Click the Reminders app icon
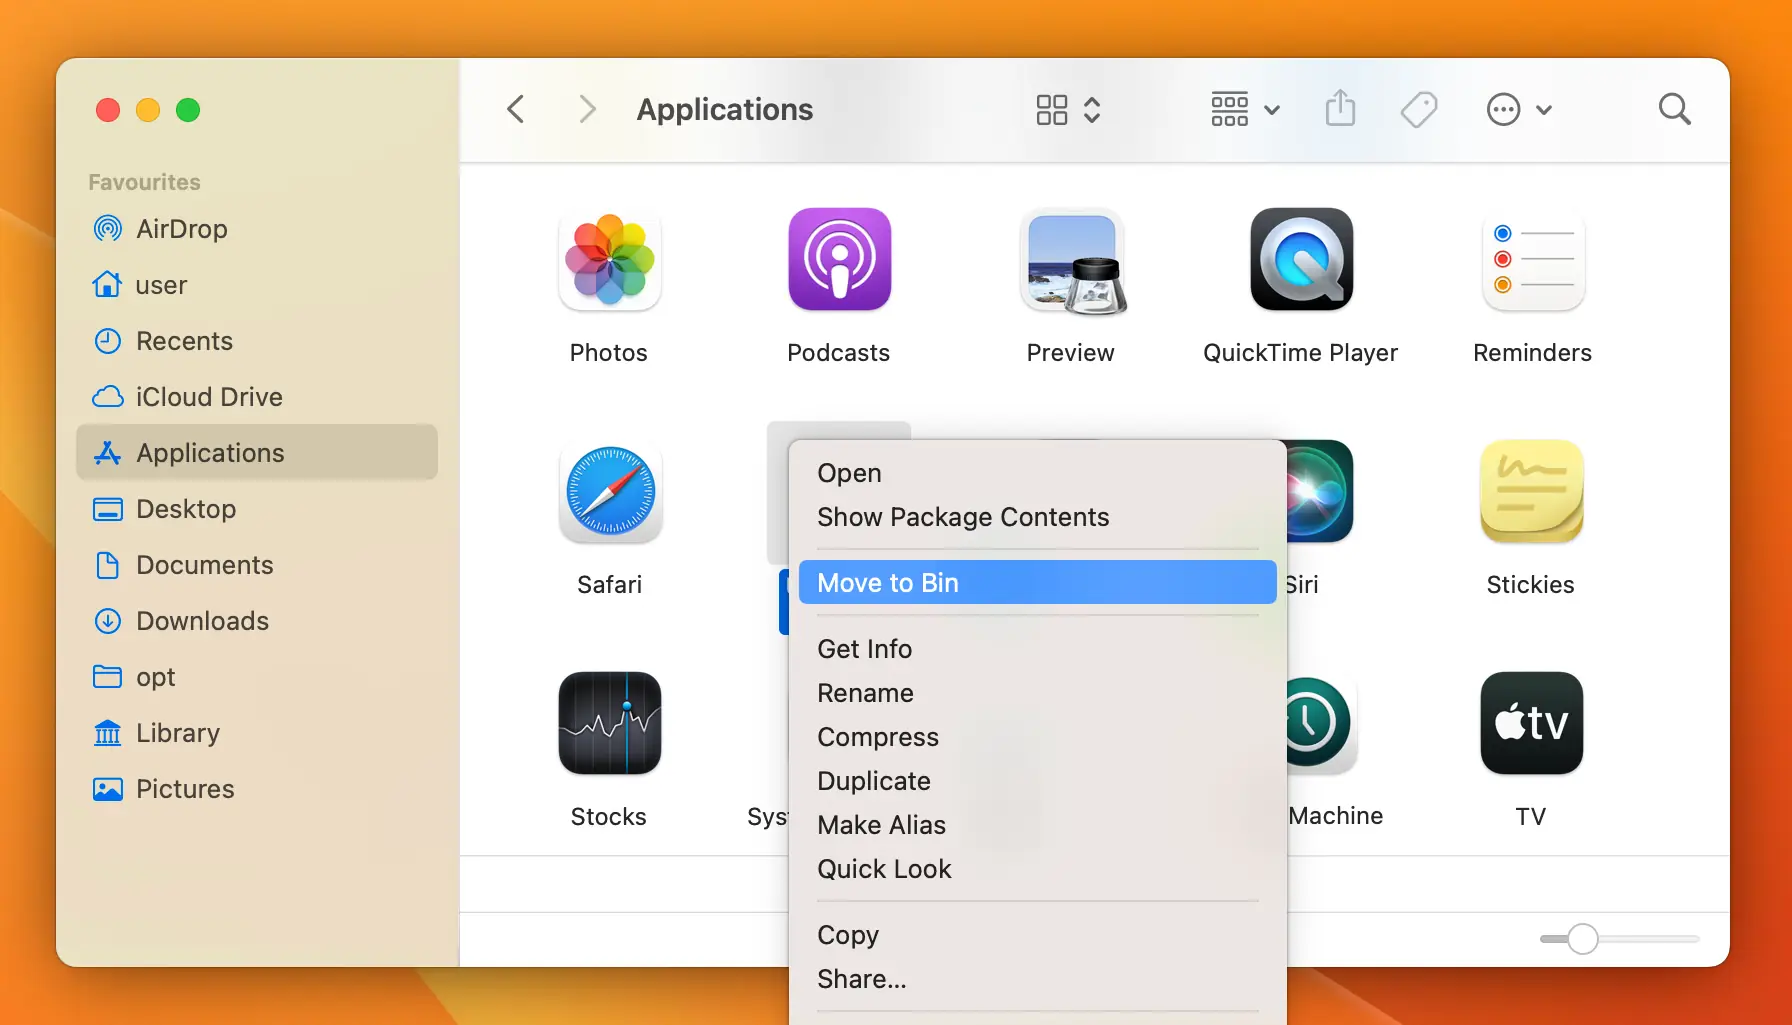 click(x=1532, y=260)
